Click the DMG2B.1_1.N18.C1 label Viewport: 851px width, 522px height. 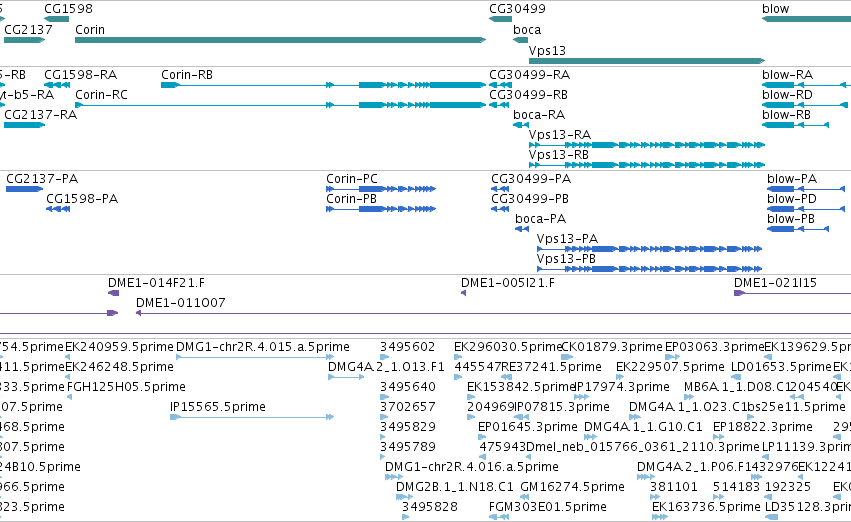pos(455,487)
